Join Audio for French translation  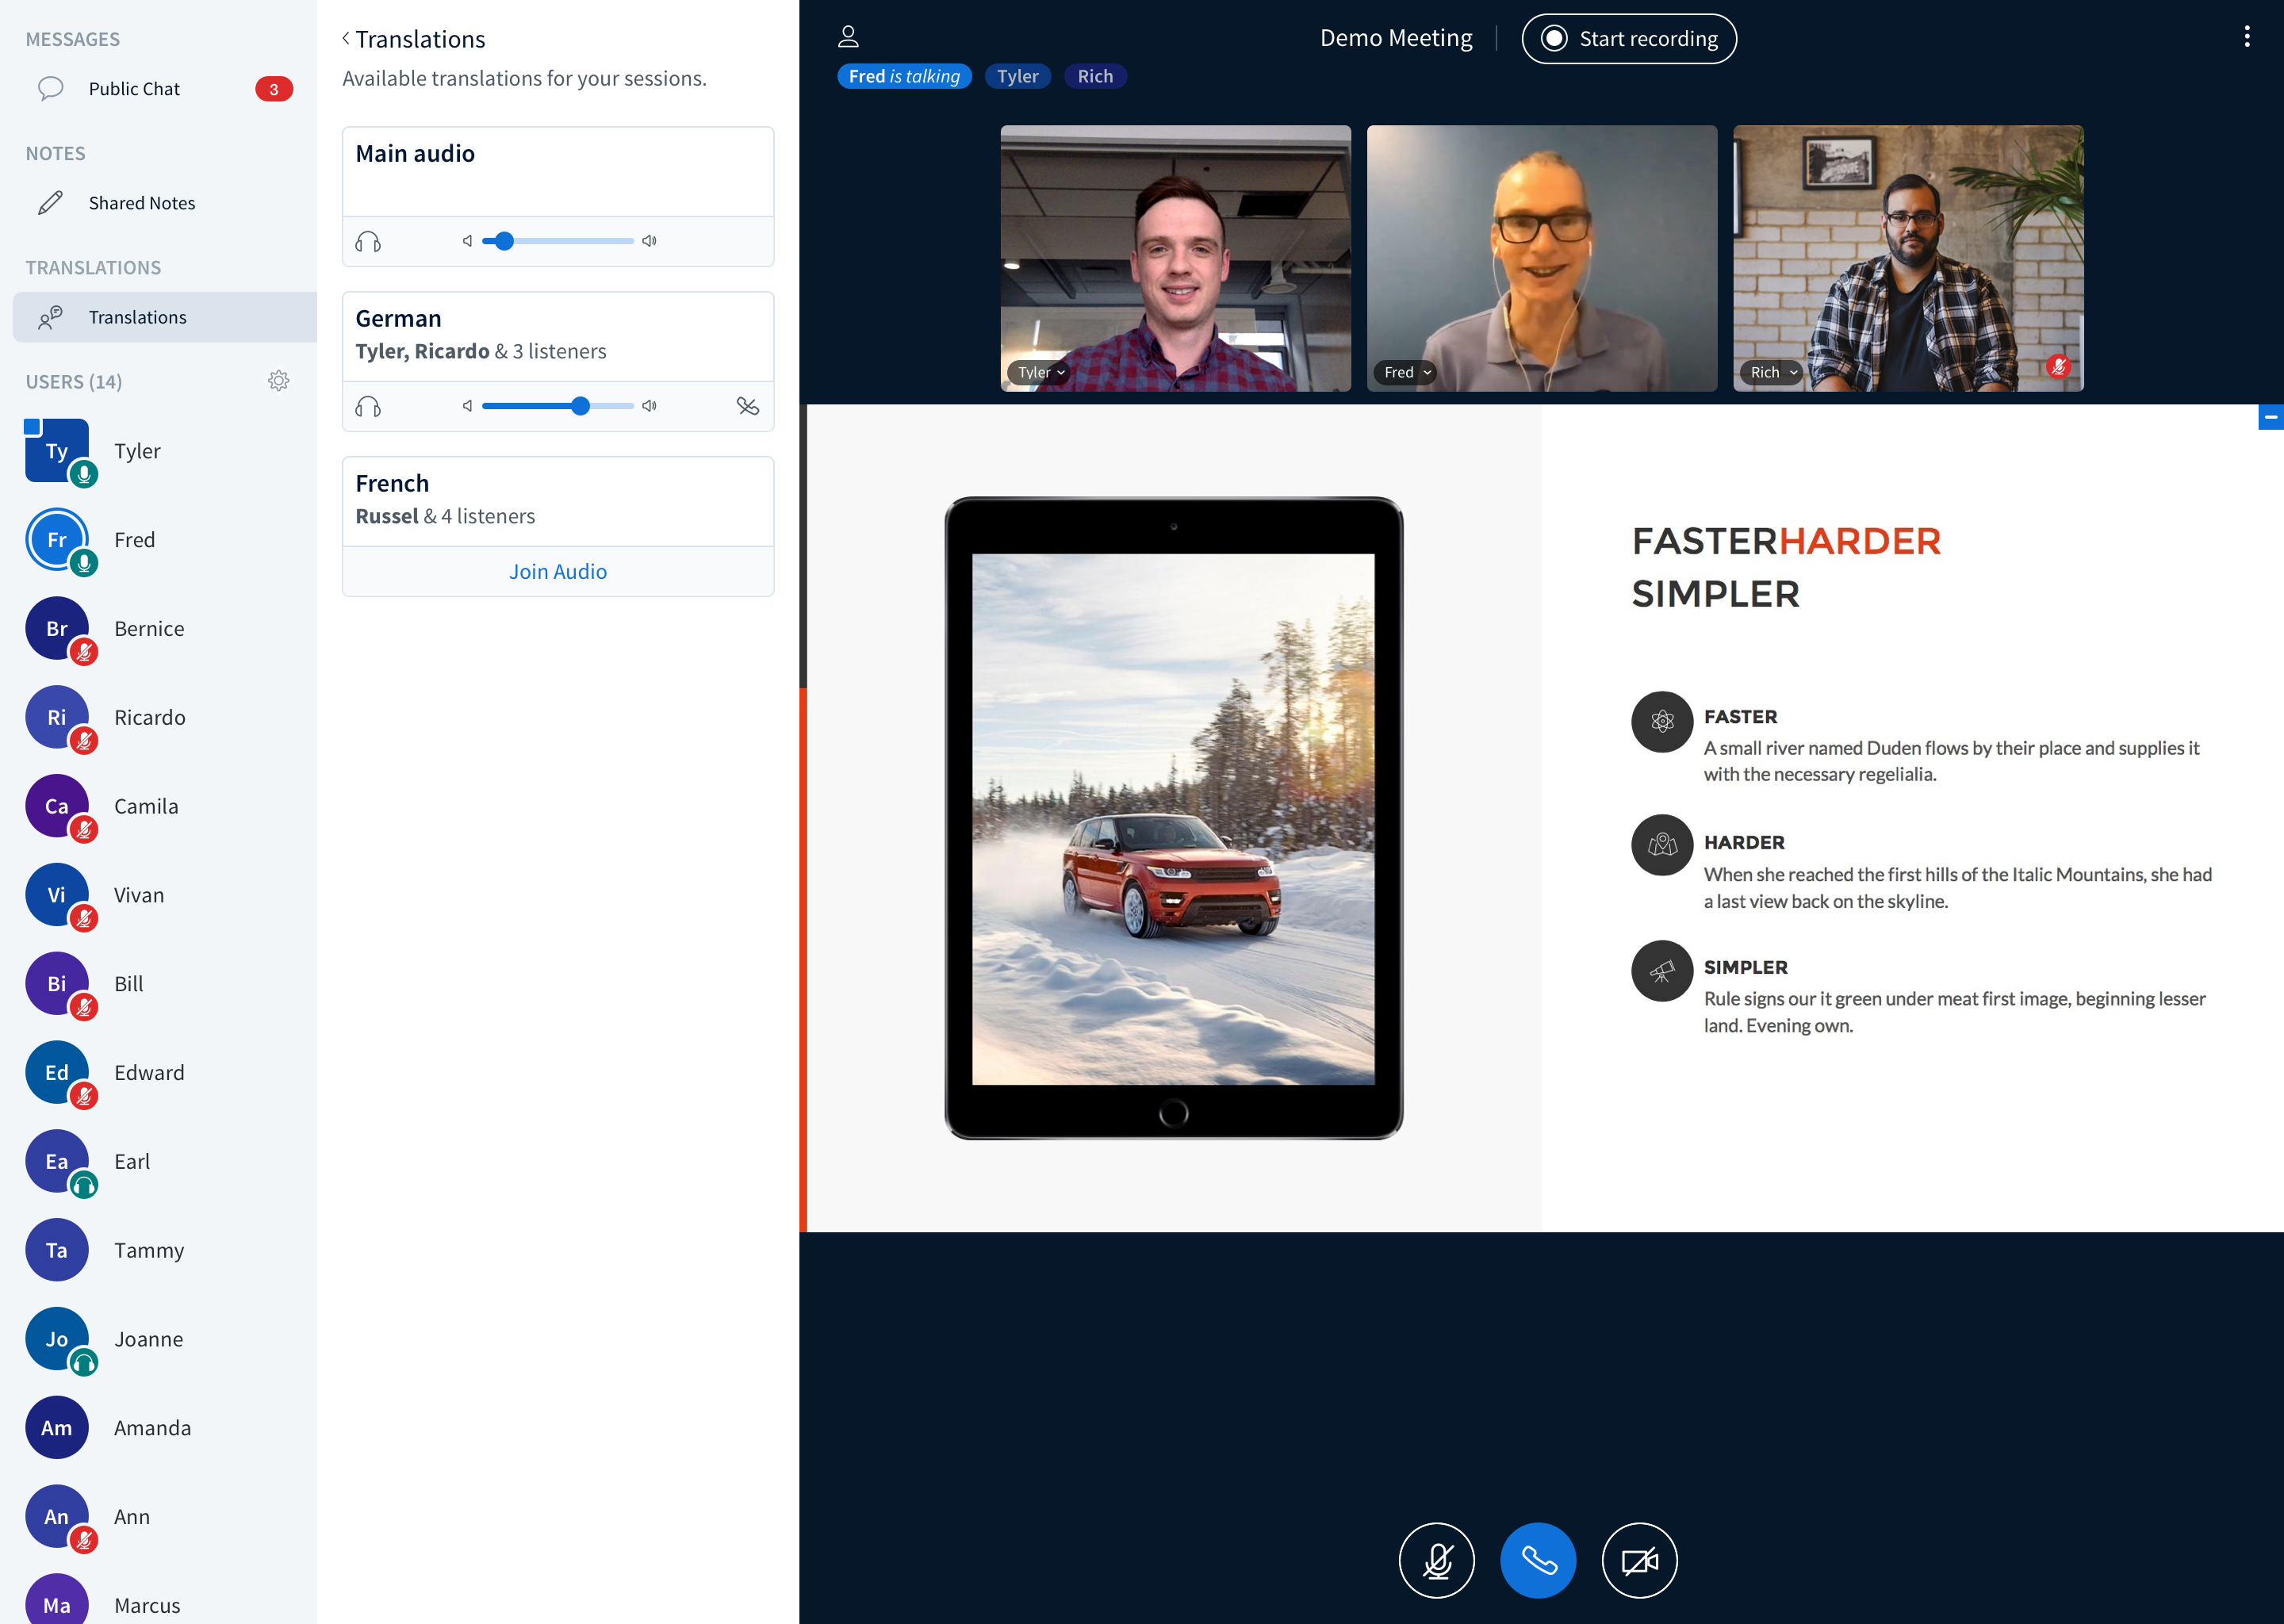[557, 571]
